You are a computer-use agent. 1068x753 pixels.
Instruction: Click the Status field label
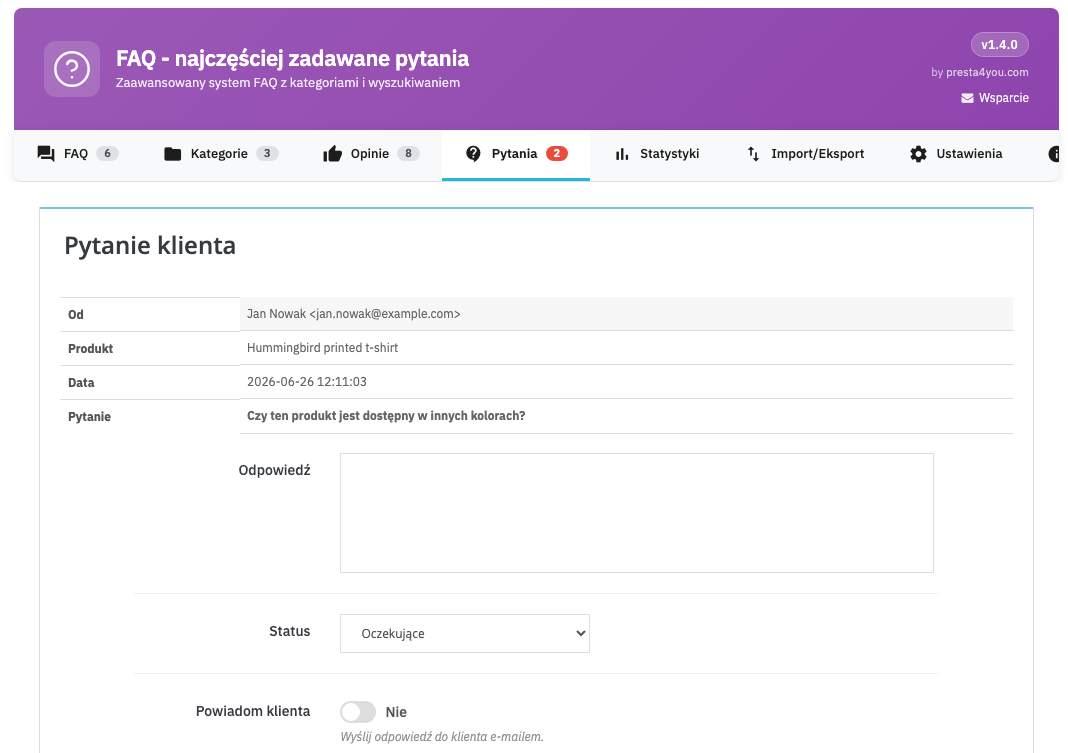tap(289, 631)
